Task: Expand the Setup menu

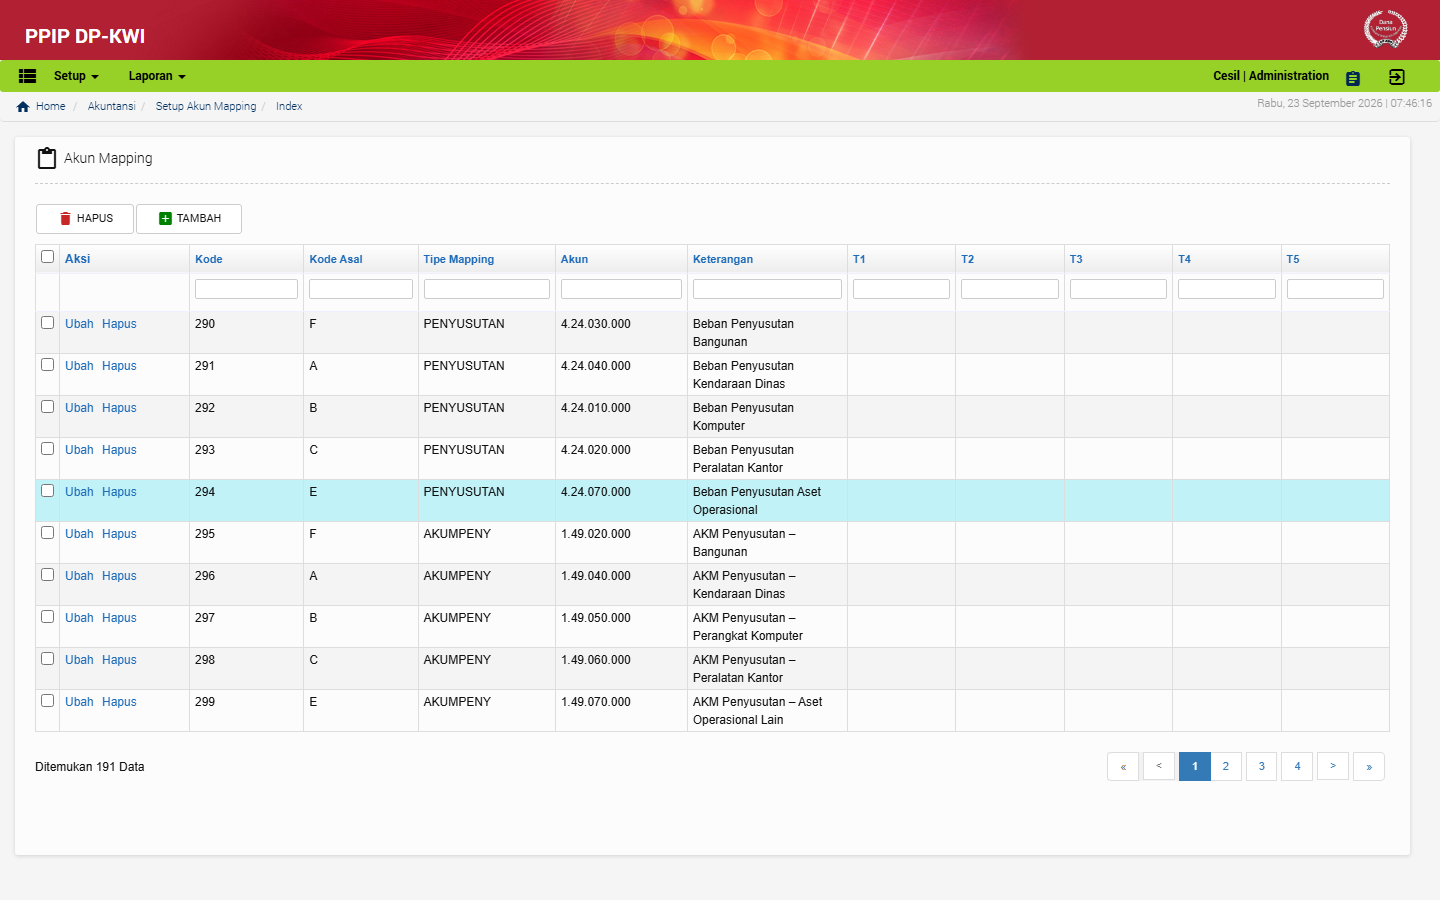Action: pos(76,76)
